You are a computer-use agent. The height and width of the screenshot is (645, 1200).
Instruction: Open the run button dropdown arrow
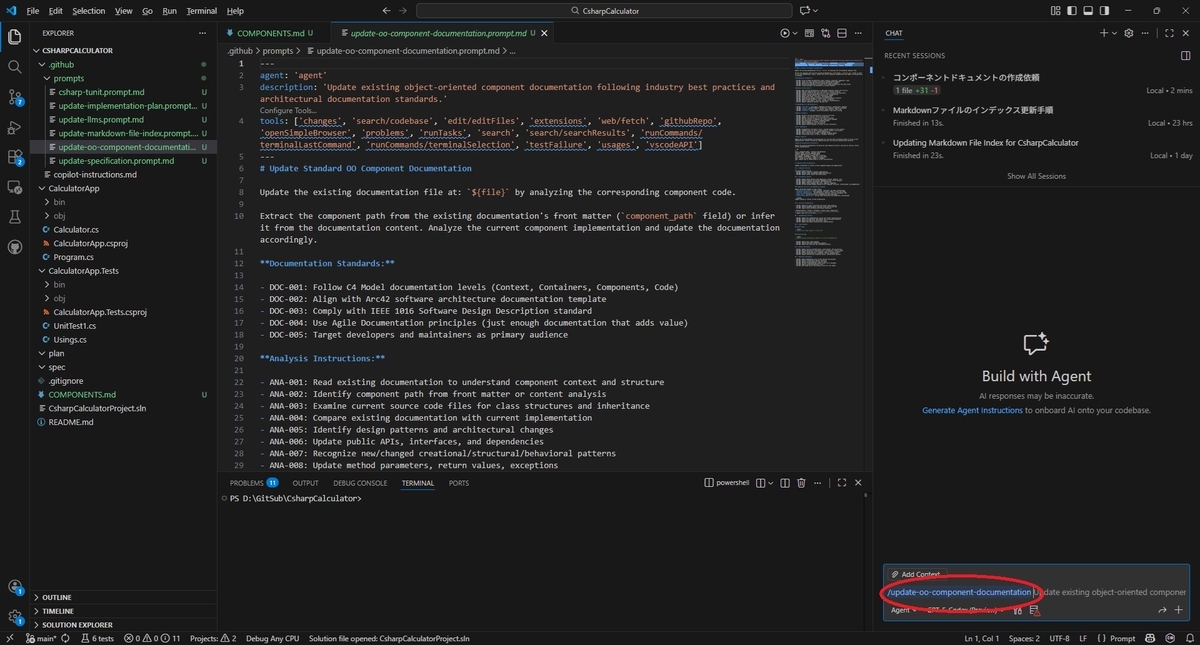[x=797, y=33]
